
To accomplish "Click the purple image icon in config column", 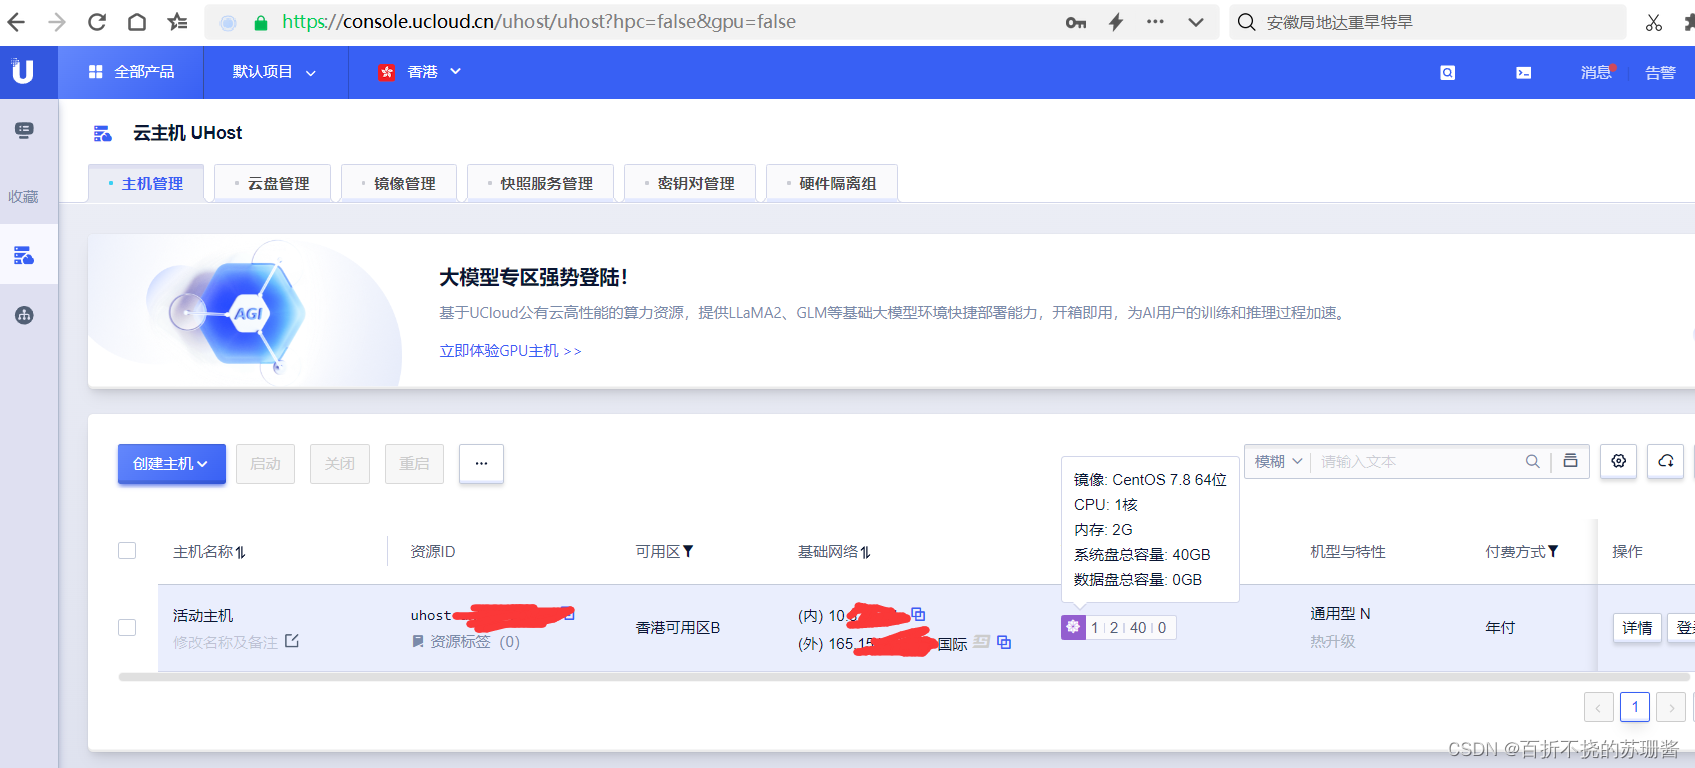I will pos(1073,627).
